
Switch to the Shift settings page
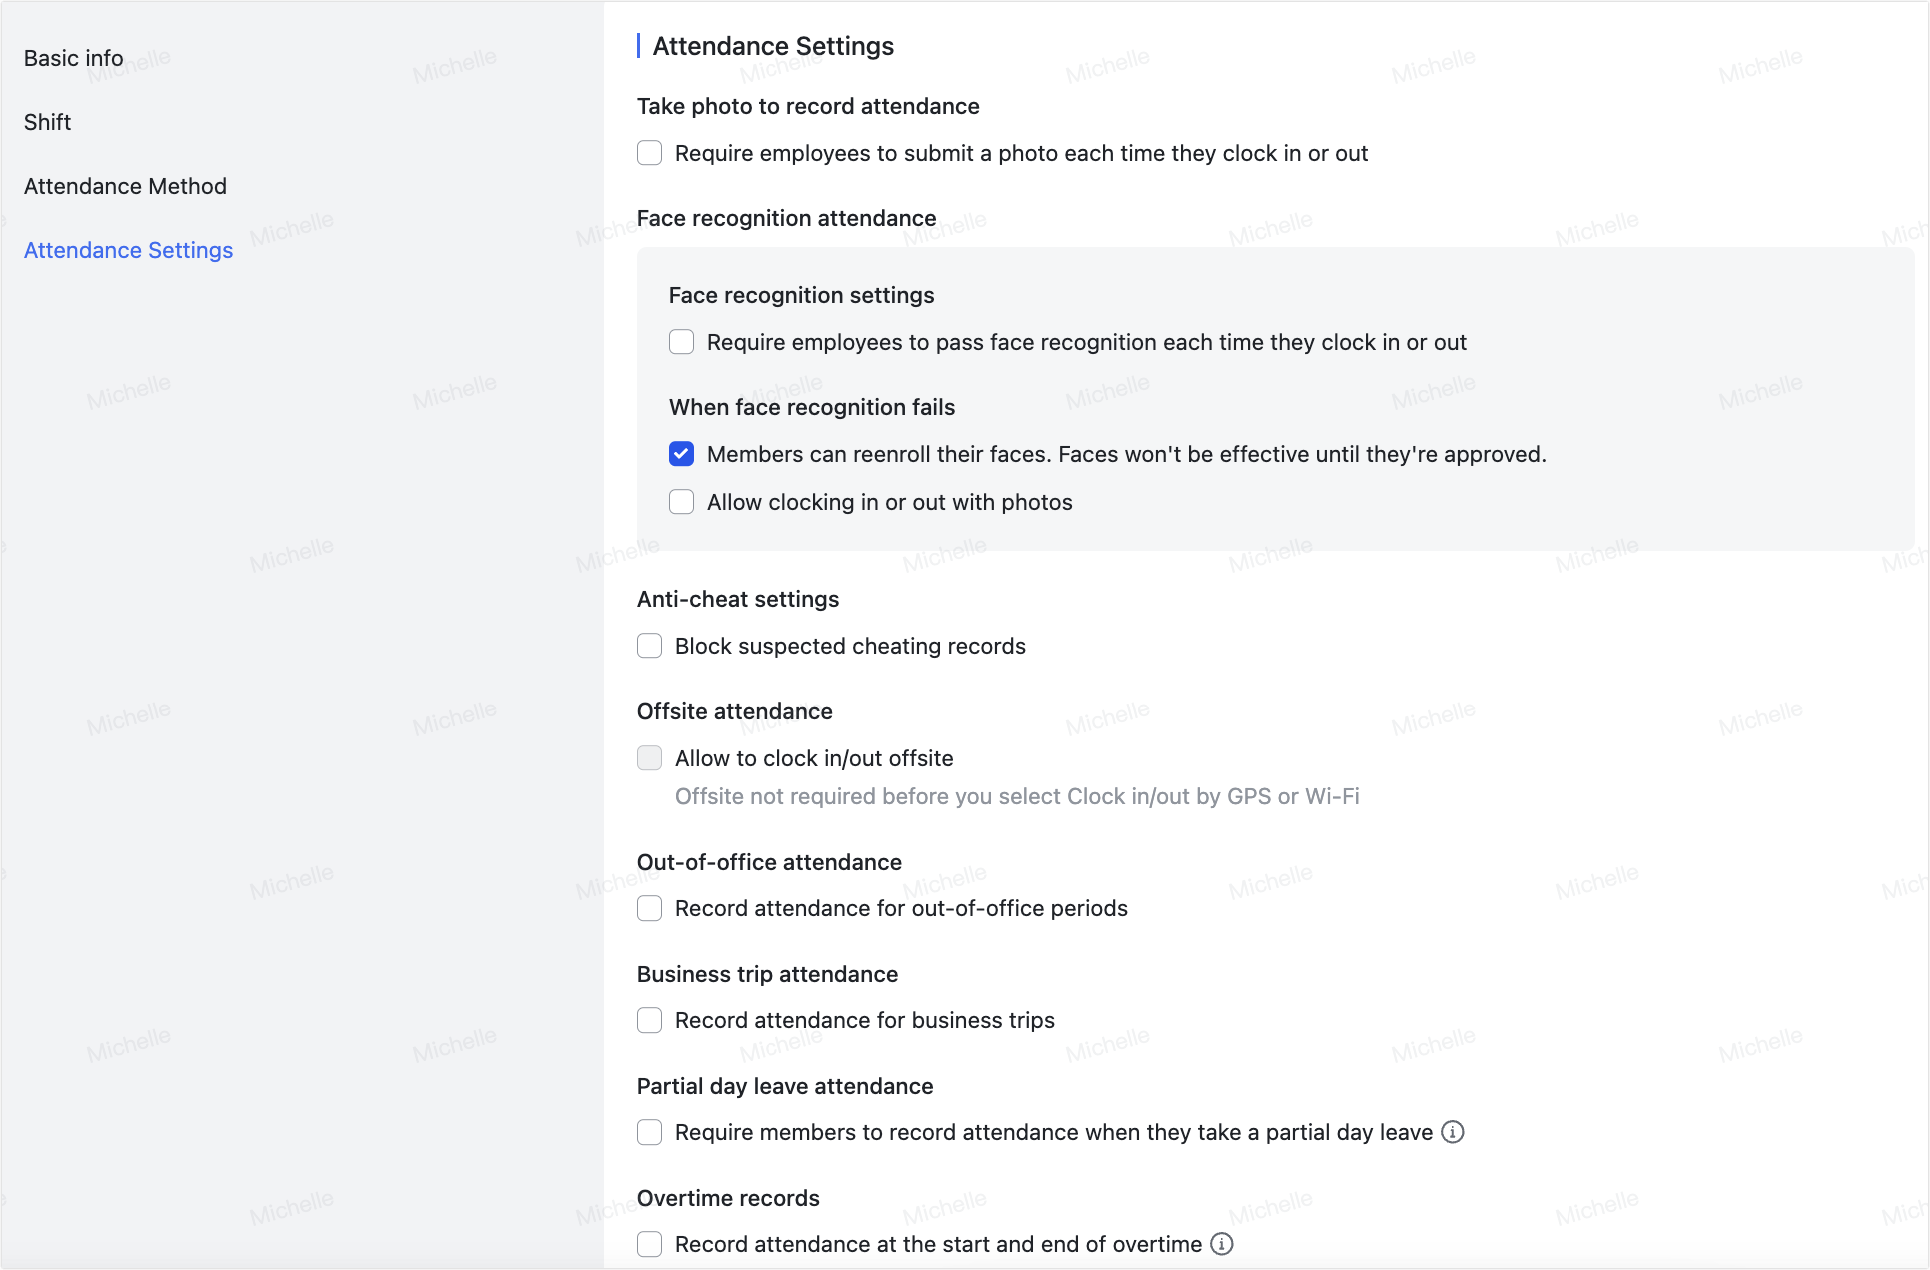[47, 121]
